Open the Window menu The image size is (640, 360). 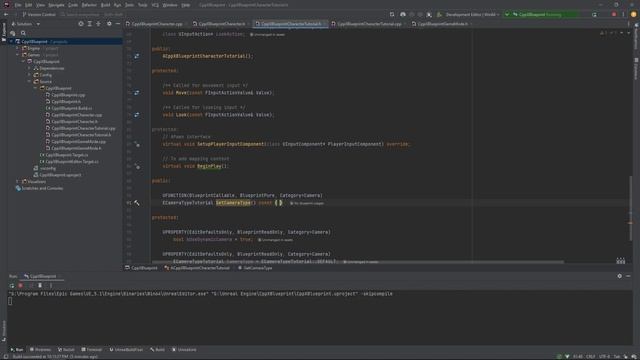[170, 5]
